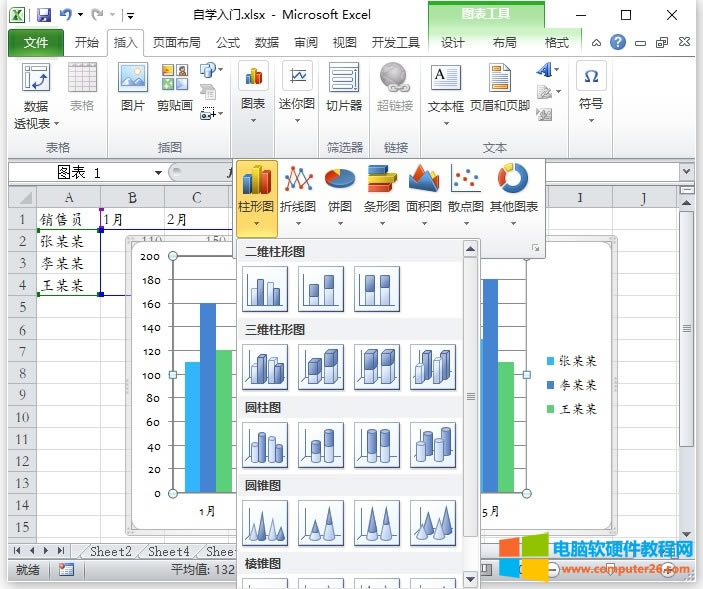Insert a 图片 picture from the ribbon
The width and height of the screenshot is (703, 589).
point(132,88)
